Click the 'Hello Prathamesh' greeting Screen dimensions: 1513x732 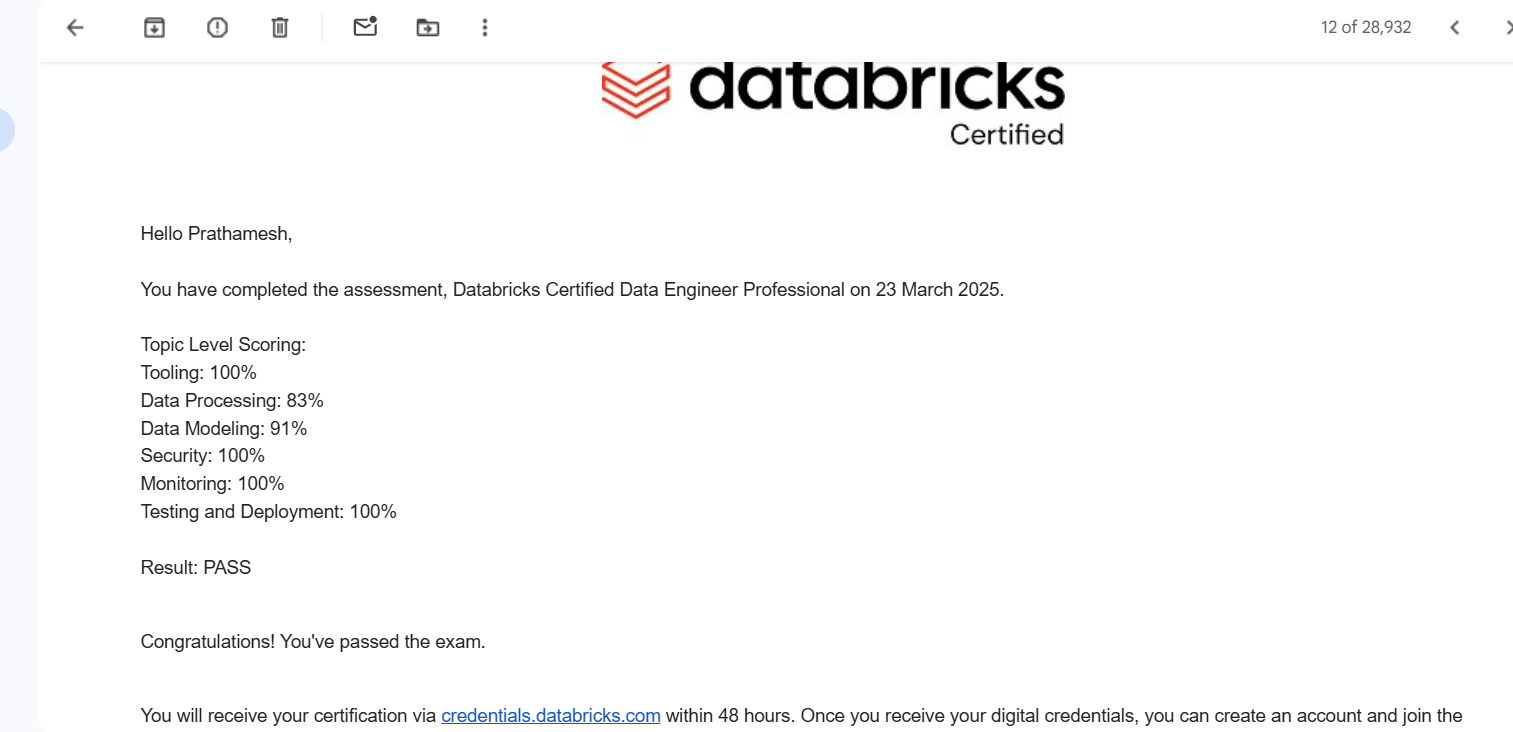(x=215, y=233)
